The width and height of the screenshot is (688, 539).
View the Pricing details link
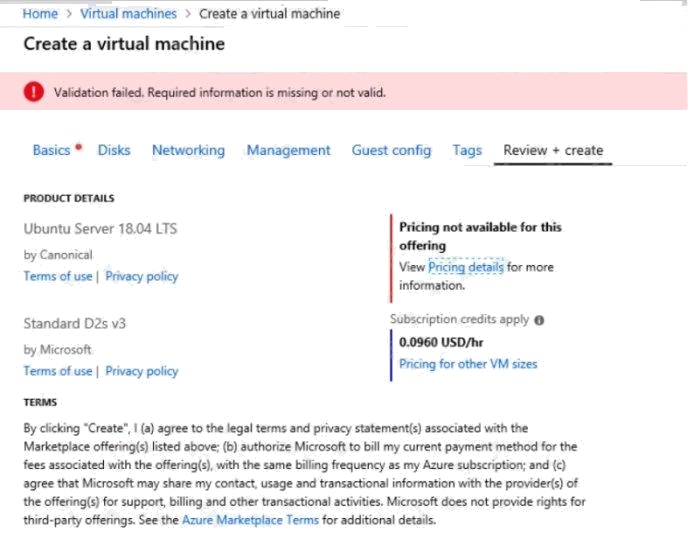pyautogui.click(x=465, y=267)
